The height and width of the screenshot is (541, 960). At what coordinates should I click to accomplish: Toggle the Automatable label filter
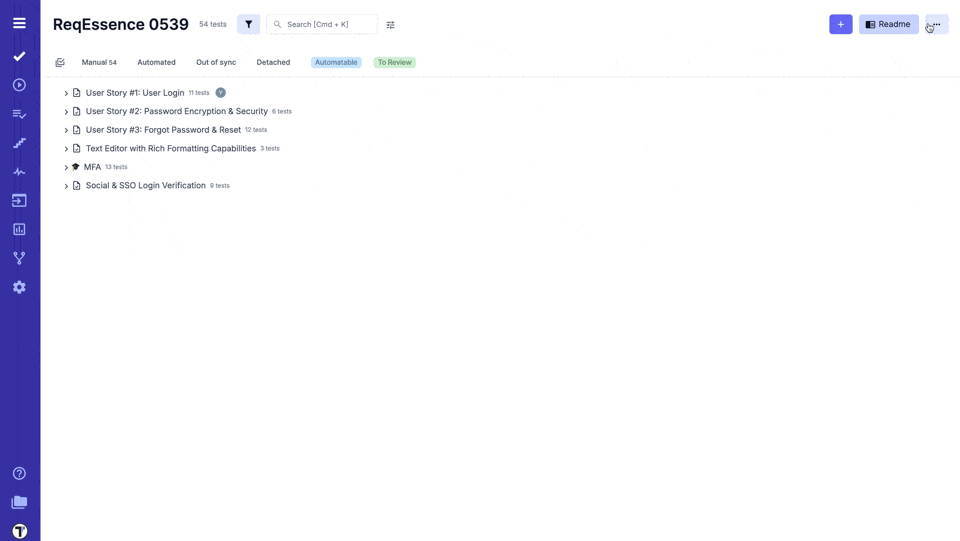pyautogui.click(x=336, y=62)
